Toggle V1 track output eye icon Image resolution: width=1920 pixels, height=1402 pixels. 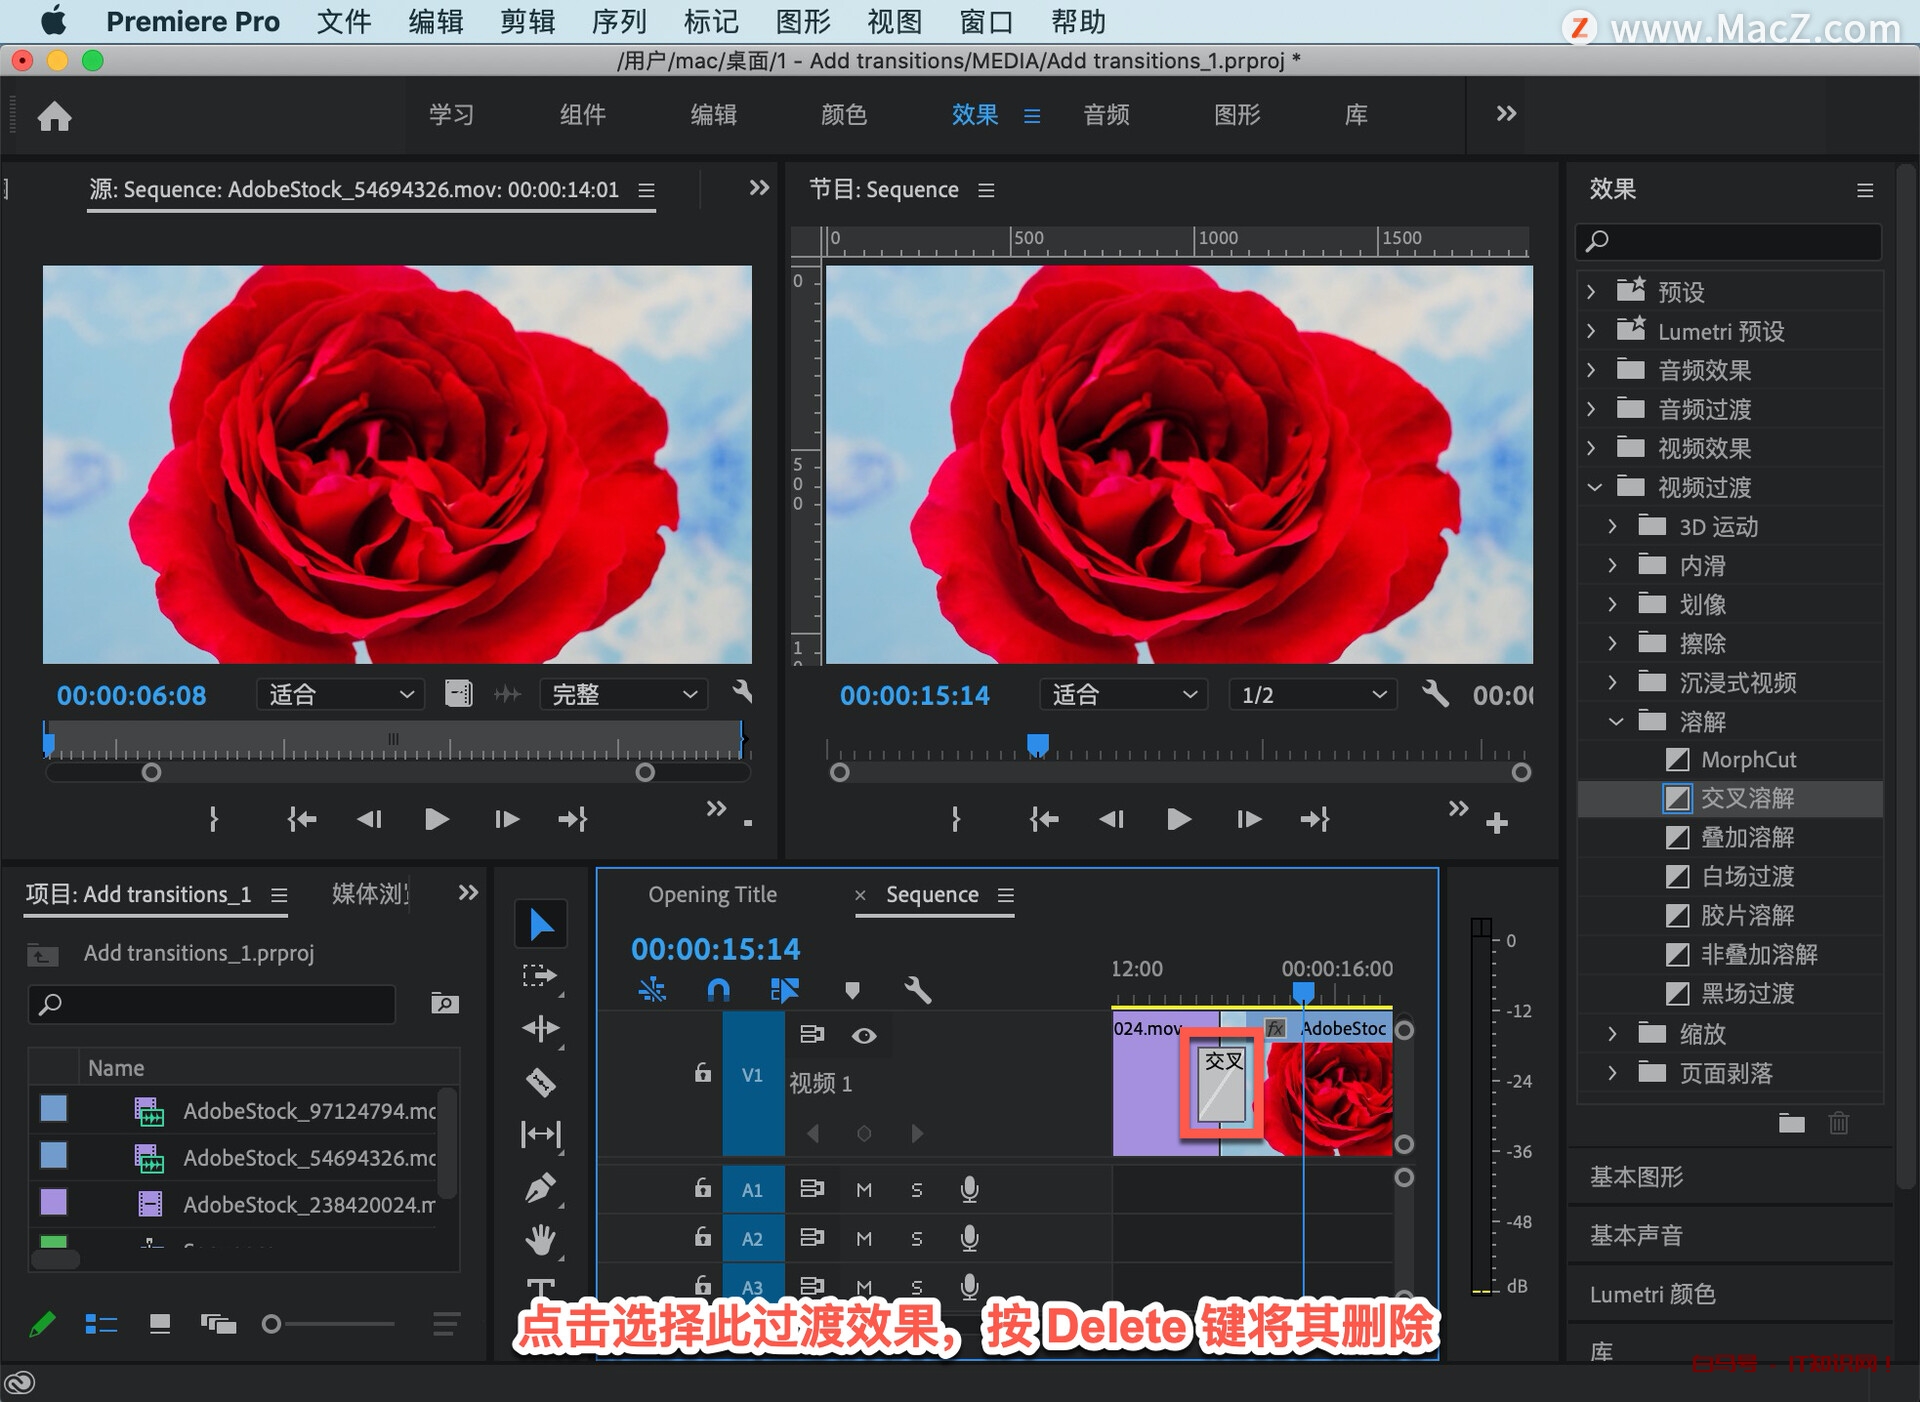pyautogui.click(x=864, y=1036)
